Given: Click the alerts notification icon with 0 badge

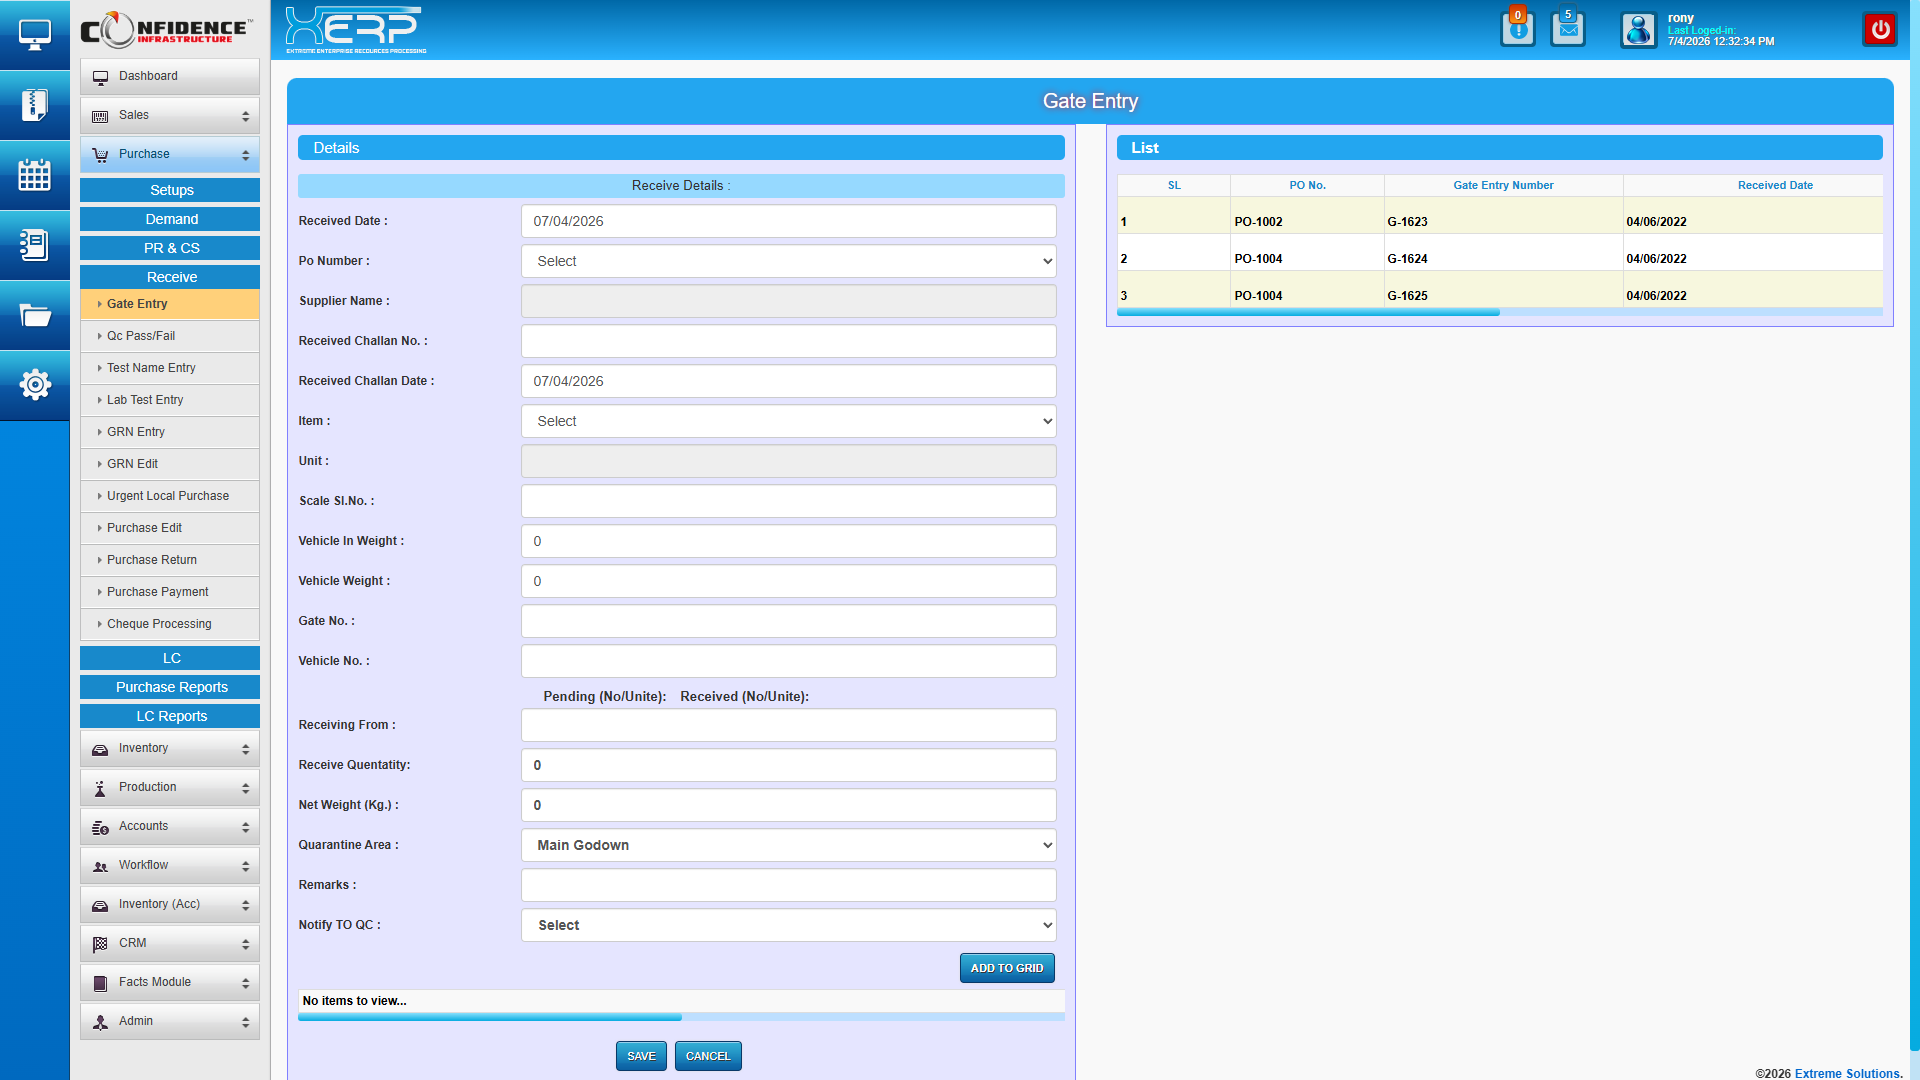Looking at the screenshot, I should click(1517, 29).
